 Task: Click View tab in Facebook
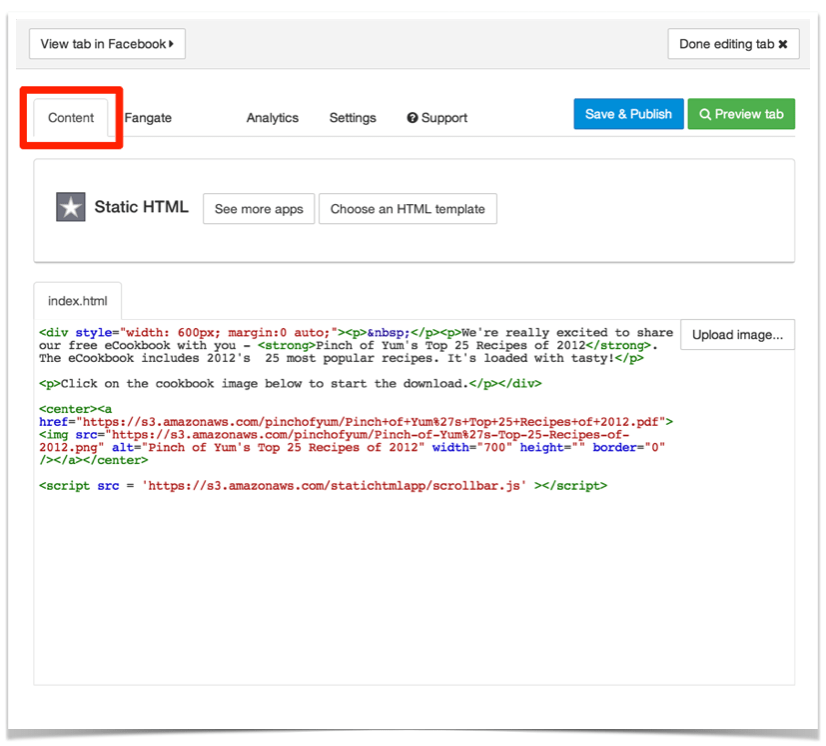click(x=107, y=44)
